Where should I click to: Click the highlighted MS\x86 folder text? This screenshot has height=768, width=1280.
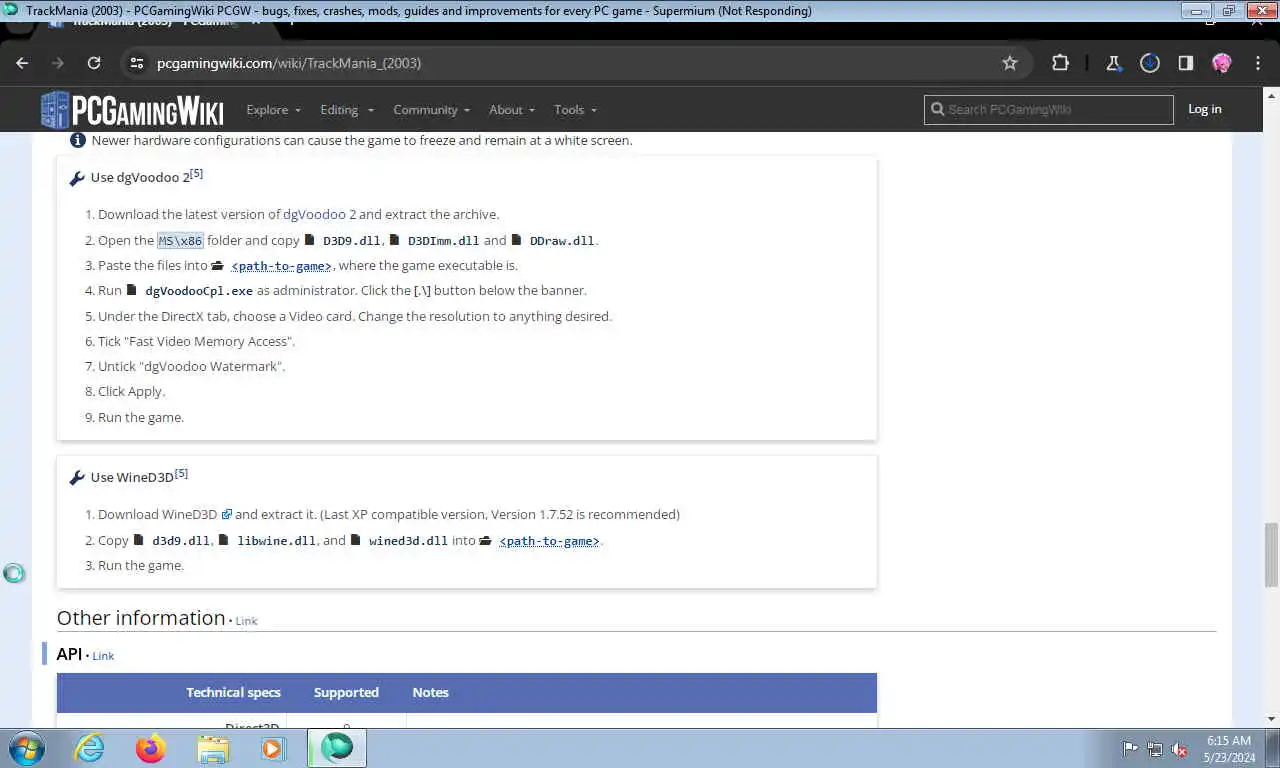(180, 240)
